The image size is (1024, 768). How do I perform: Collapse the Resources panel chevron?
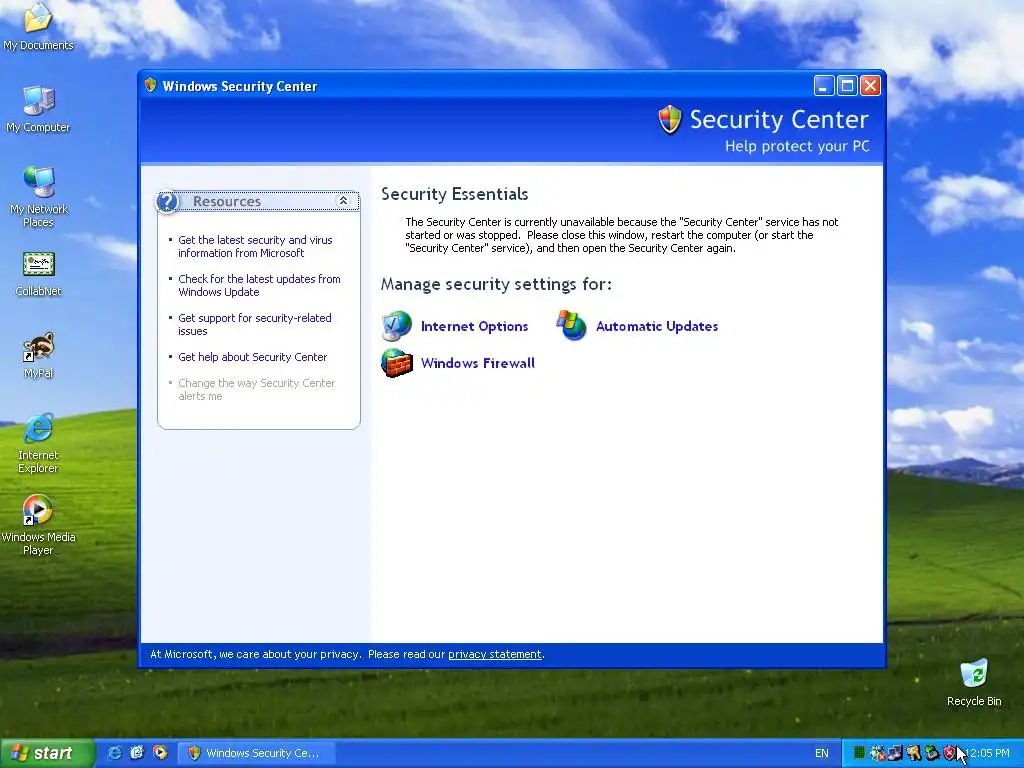pyautogui.click(x=343, y=201)
